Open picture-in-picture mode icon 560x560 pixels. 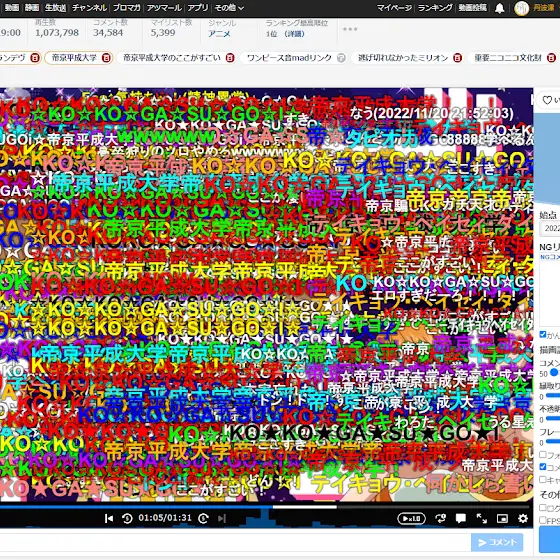click(502, 519)
